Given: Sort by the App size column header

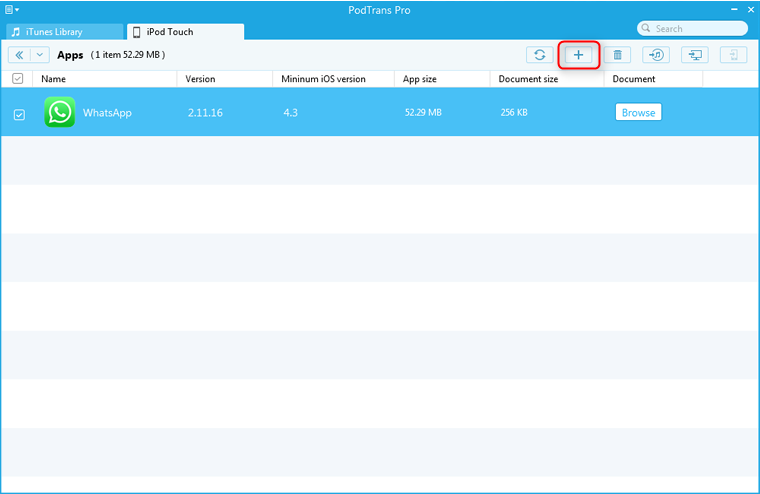Looking at the screenshot, I should point(442,79).
